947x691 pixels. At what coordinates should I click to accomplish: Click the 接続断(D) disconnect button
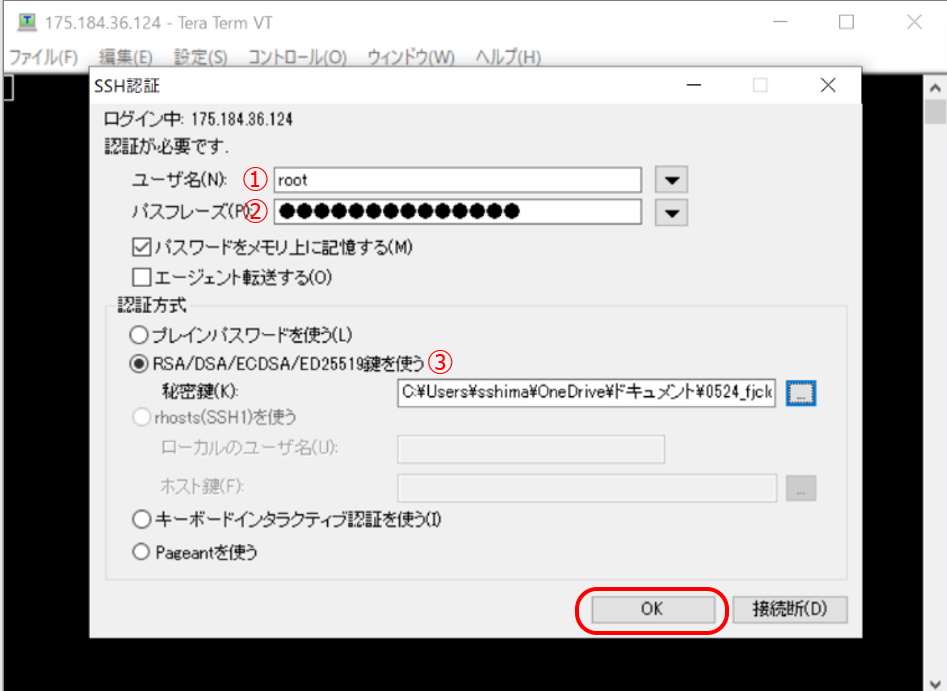coord(789,609)
